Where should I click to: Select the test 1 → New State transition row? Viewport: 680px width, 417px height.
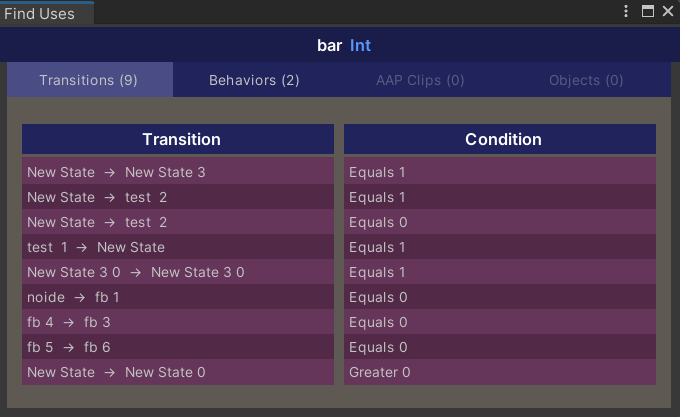click(x=178, y=247)
